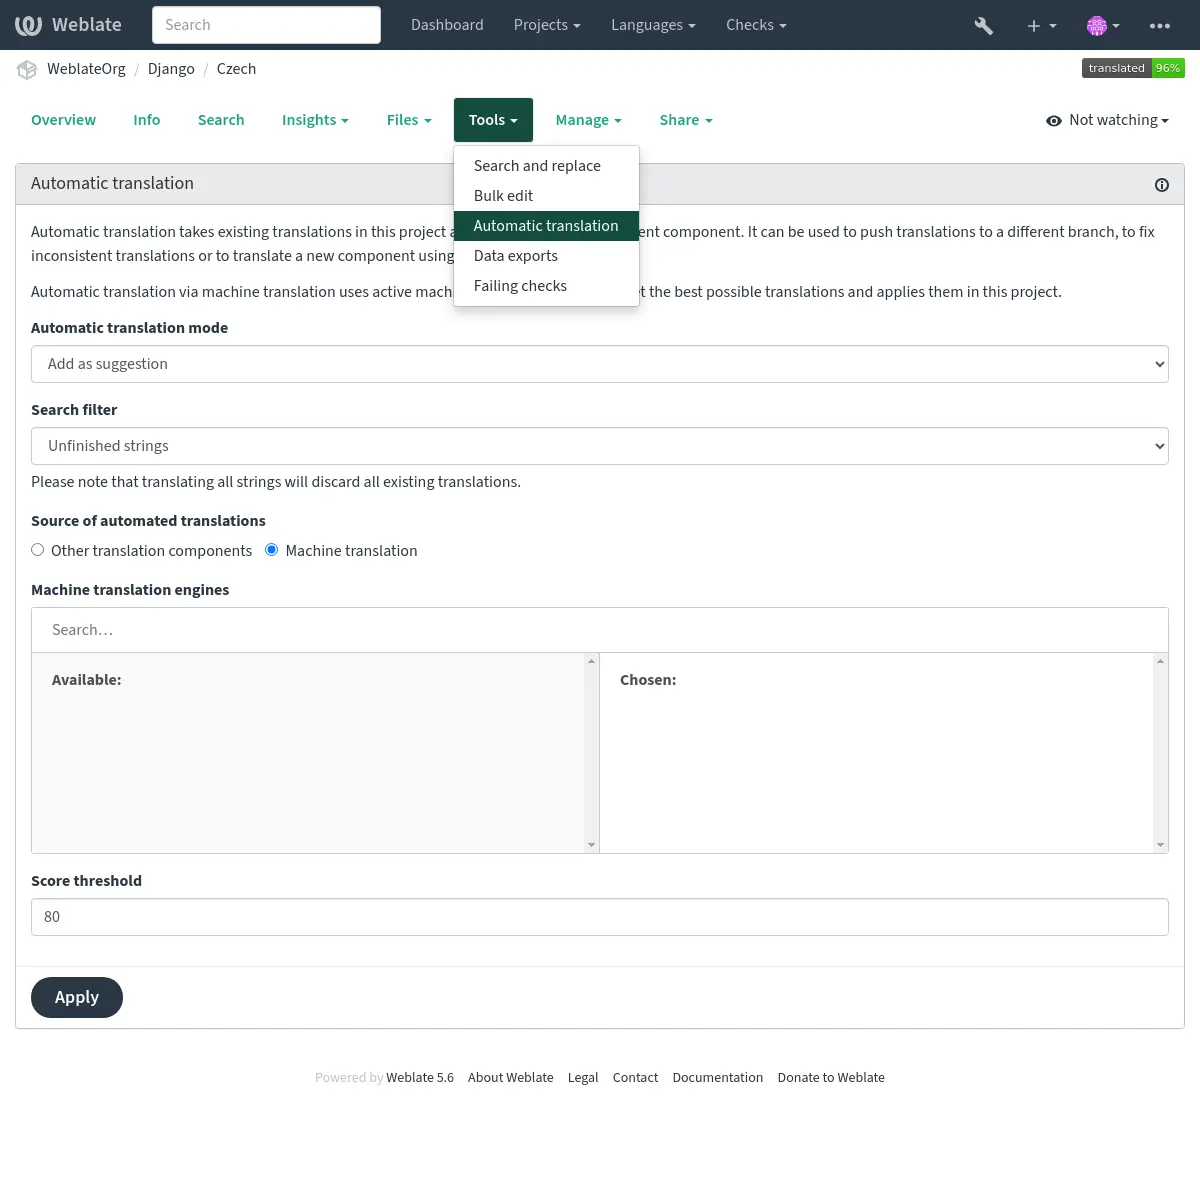The image size is (1200, 1189).
Task: Expand the Languages menu
Action: point(653,25)
